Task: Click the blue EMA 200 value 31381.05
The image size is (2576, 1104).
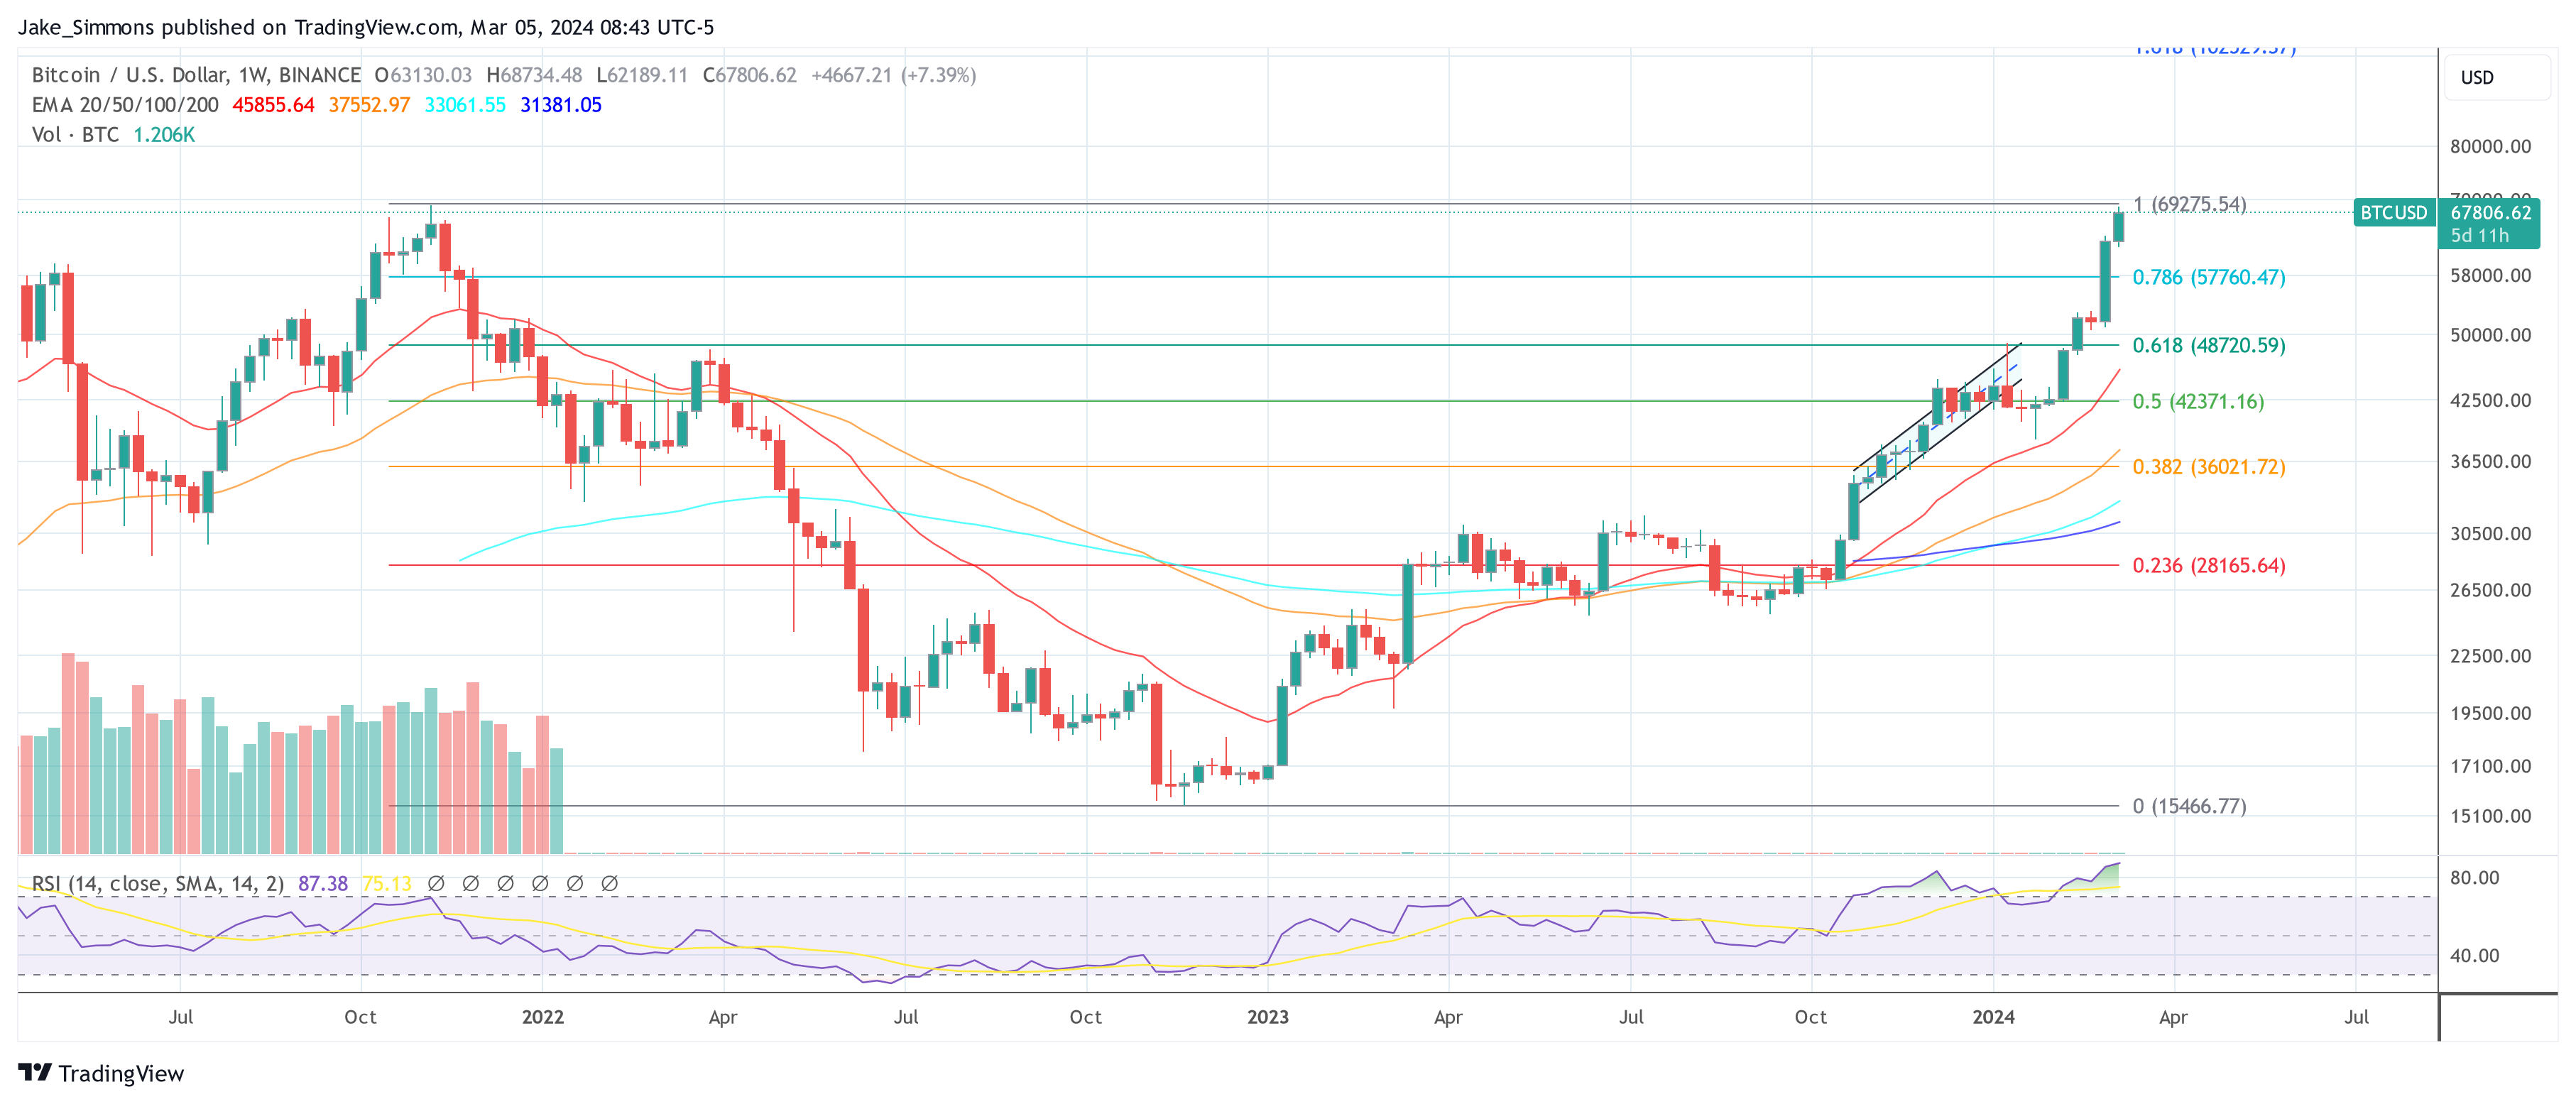Action: [x=561, y=105]
